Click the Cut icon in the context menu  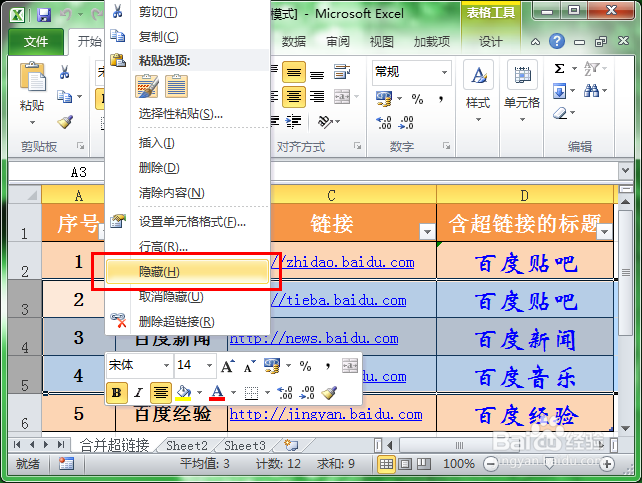(x=118, y=11)
